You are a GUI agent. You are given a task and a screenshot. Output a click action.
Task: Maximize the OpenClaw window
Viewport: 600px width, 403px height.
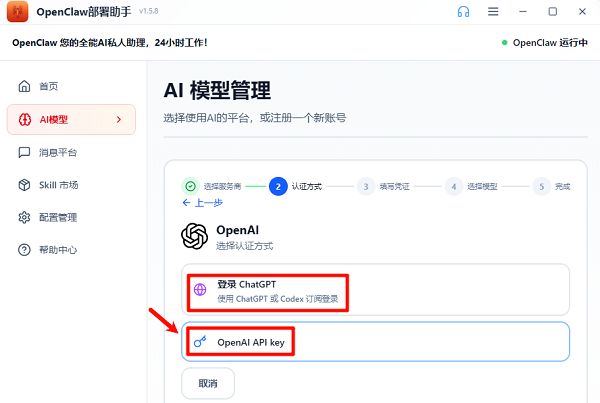(553, 12)
